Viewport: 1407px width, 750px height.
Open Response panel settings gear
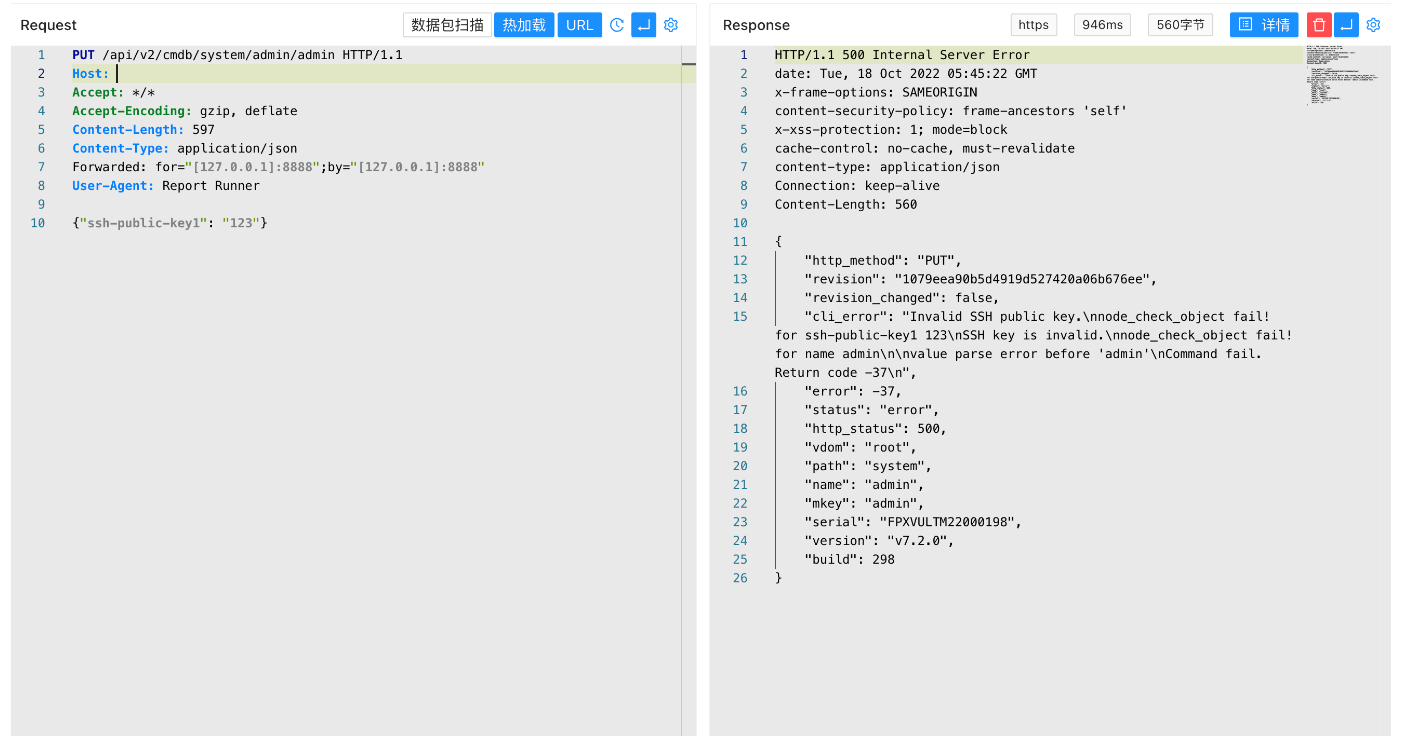1373,25
